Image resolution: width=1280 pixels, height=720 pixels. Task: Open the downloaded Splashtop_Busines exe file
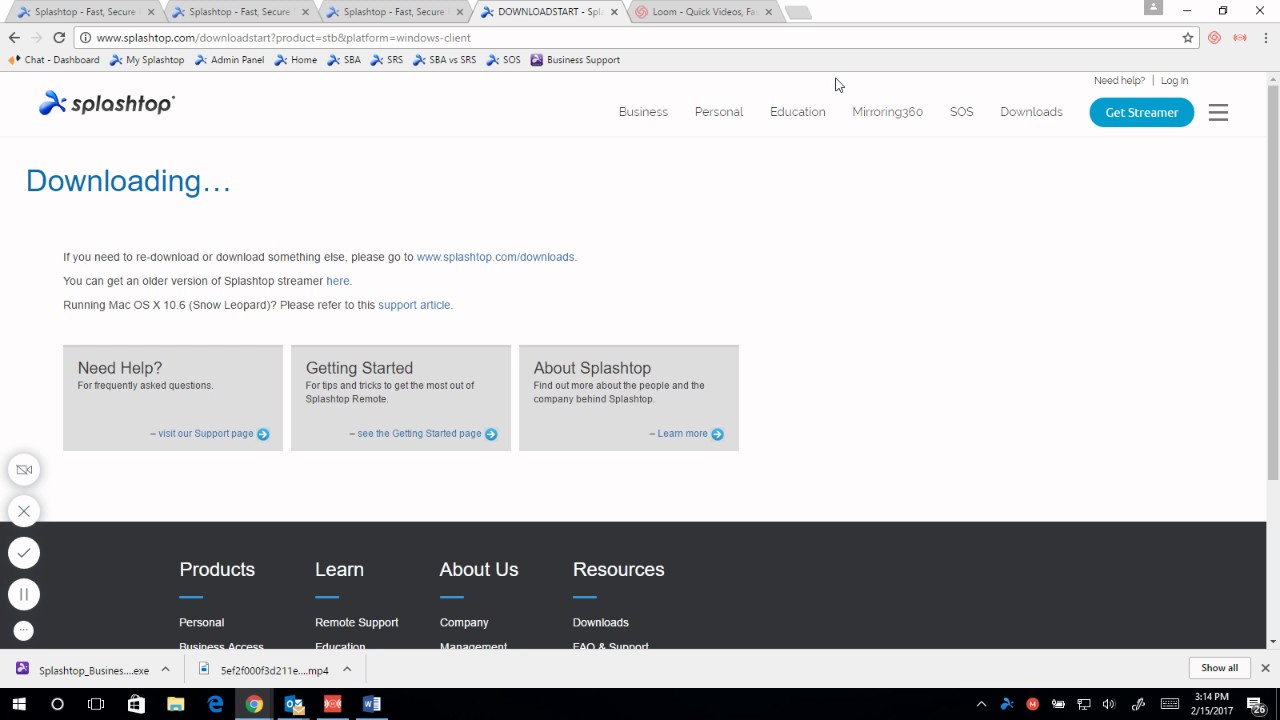(x=84, y=670)
